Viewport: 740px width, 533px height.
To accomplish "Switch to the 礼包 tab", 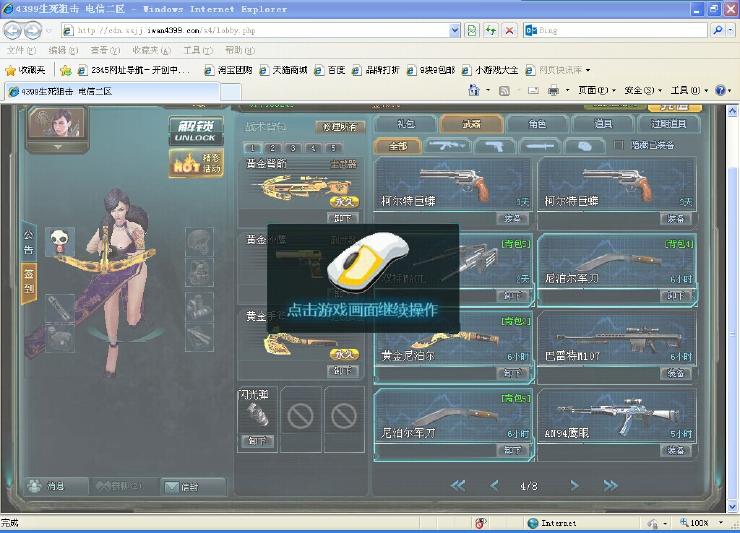I will (x=405, y=124).
